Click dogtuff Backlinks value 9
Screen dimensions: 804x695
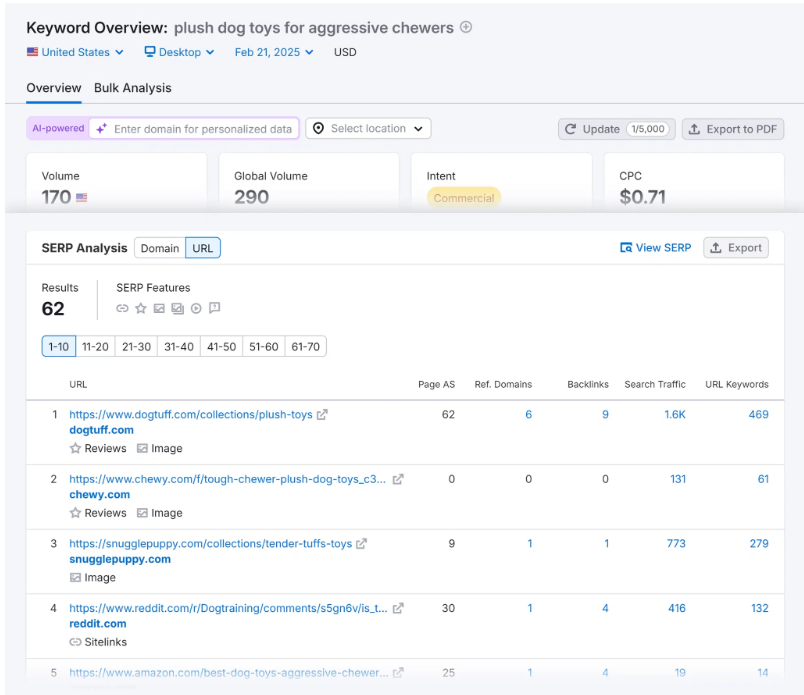tap(606, 414)
